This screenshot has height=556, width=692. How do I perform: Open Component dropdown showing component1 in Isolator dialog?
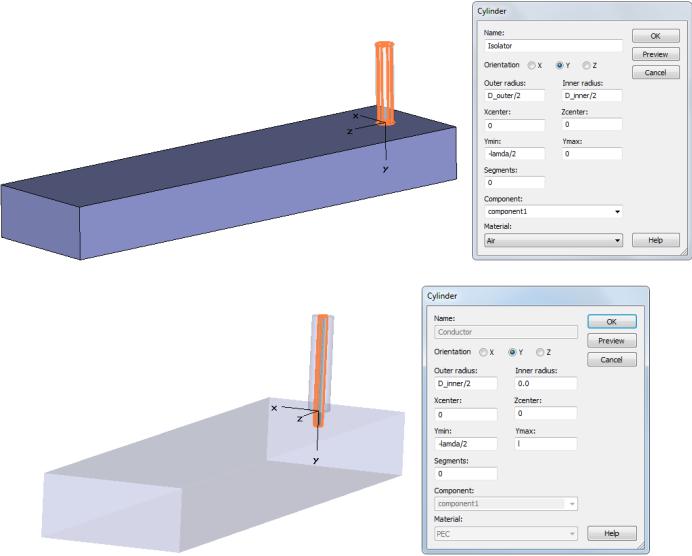553,211
